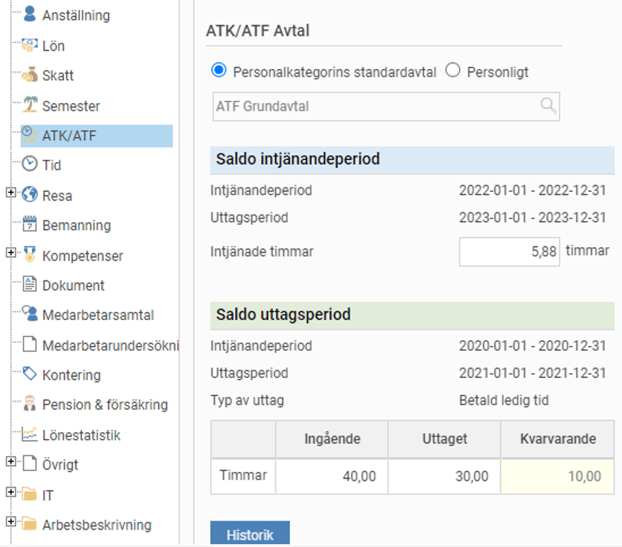Click the search magnifier in ATF Grundavtal field
The image size is (622, 547).
pos(548,106)
